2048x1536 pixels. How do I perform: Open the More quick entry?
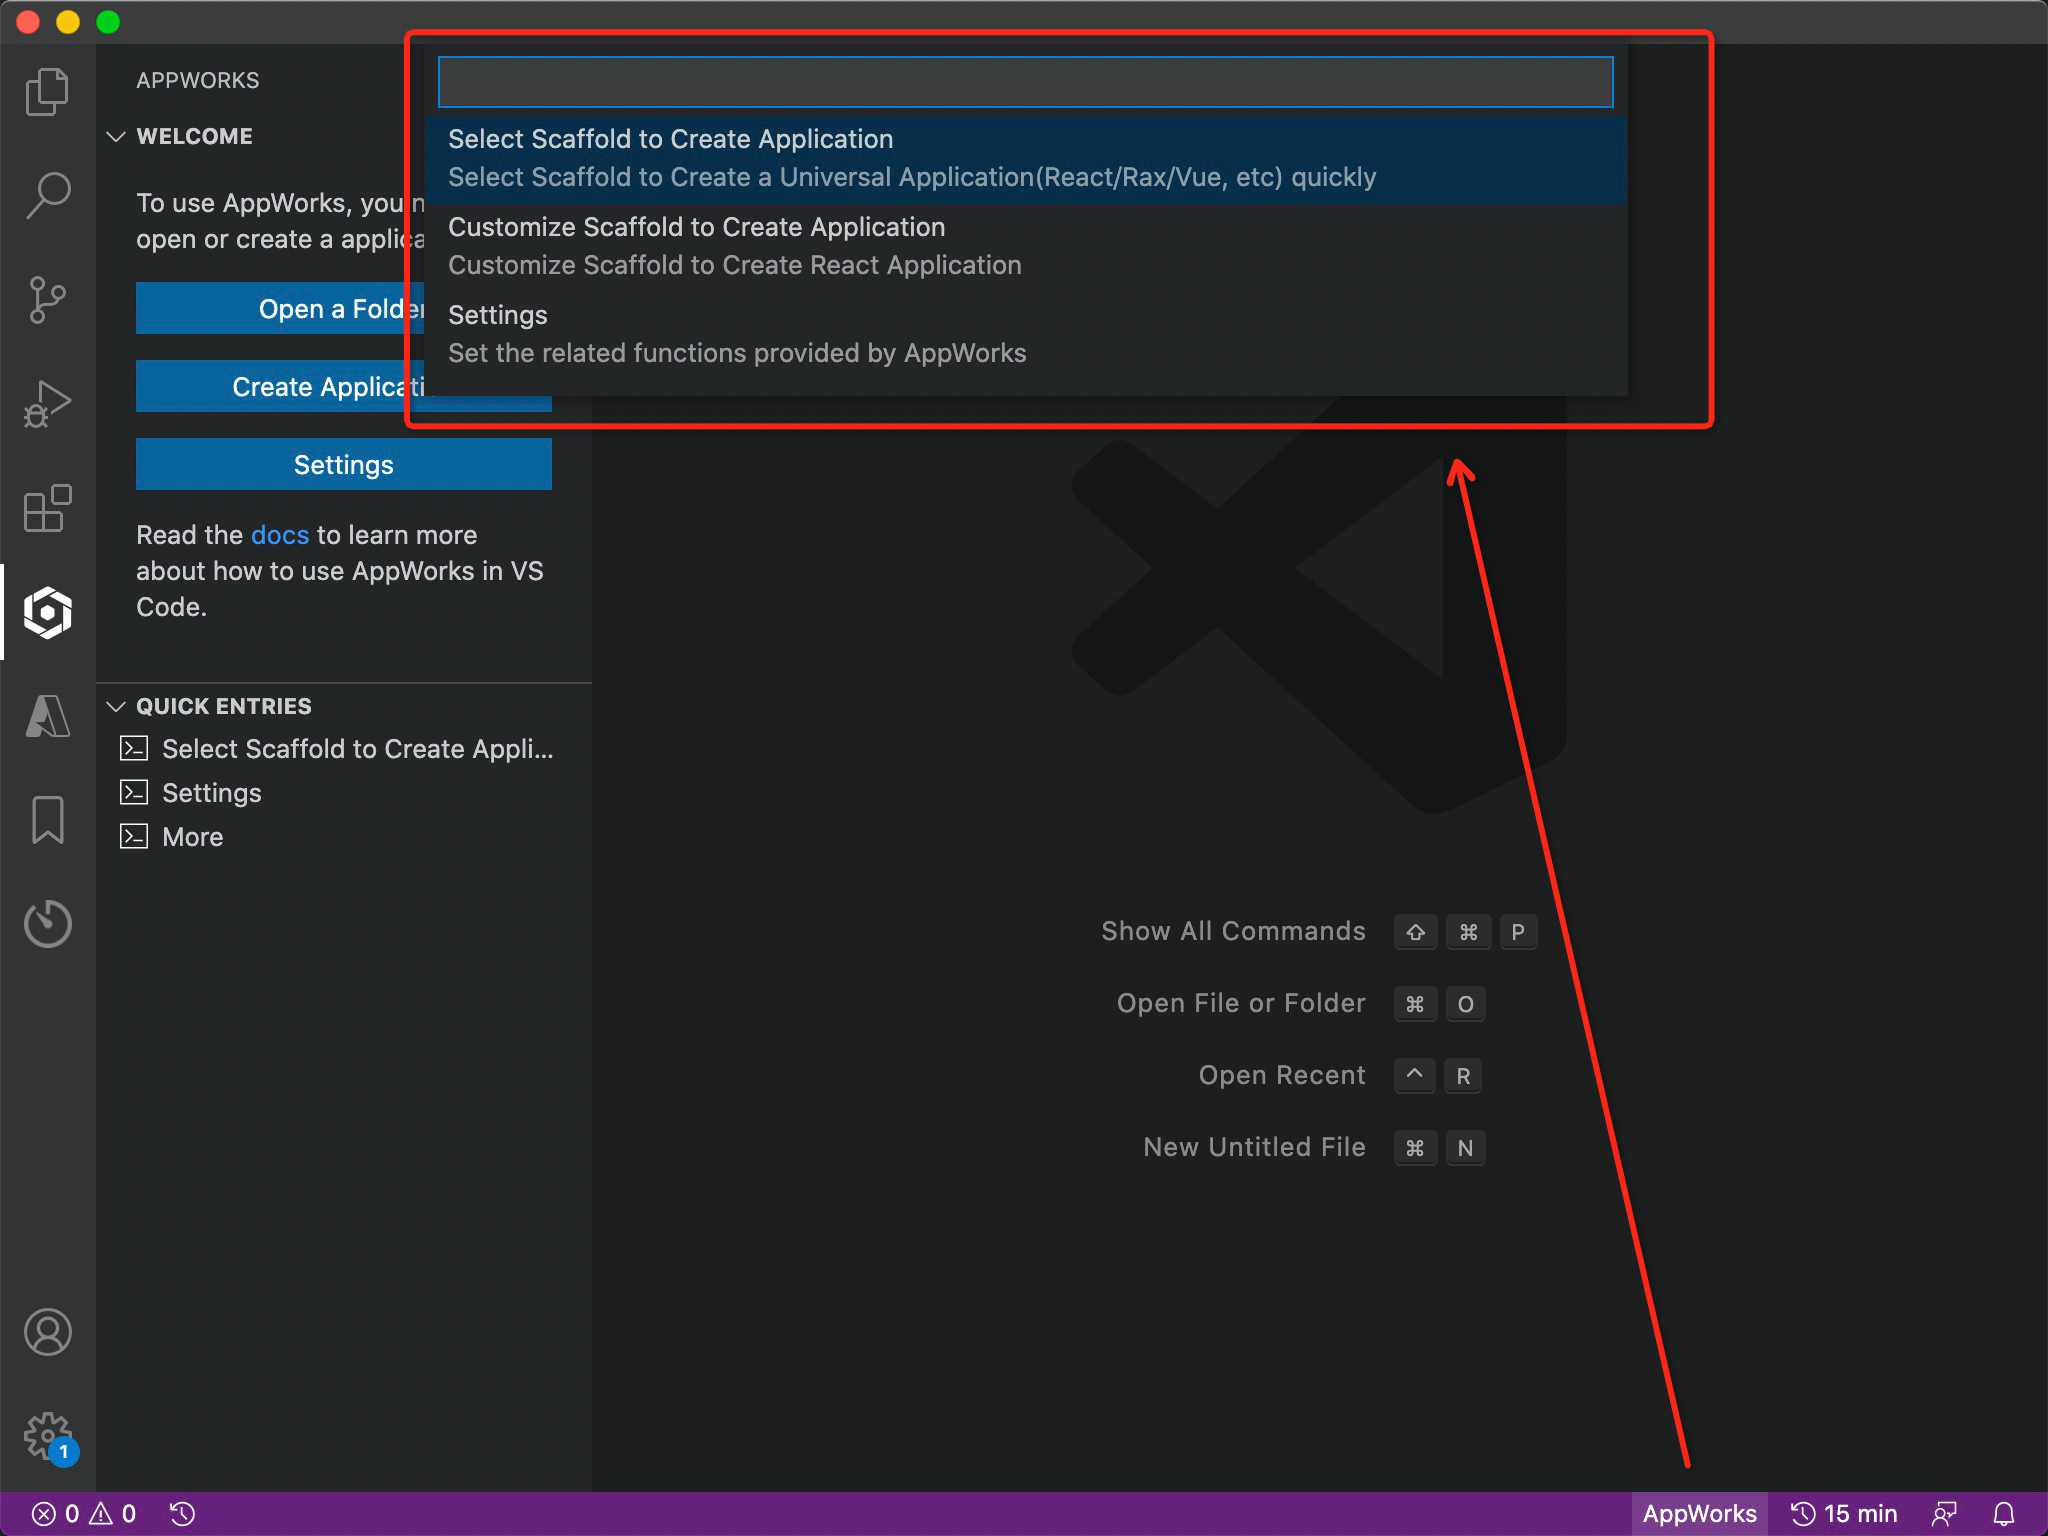point(192,837)
